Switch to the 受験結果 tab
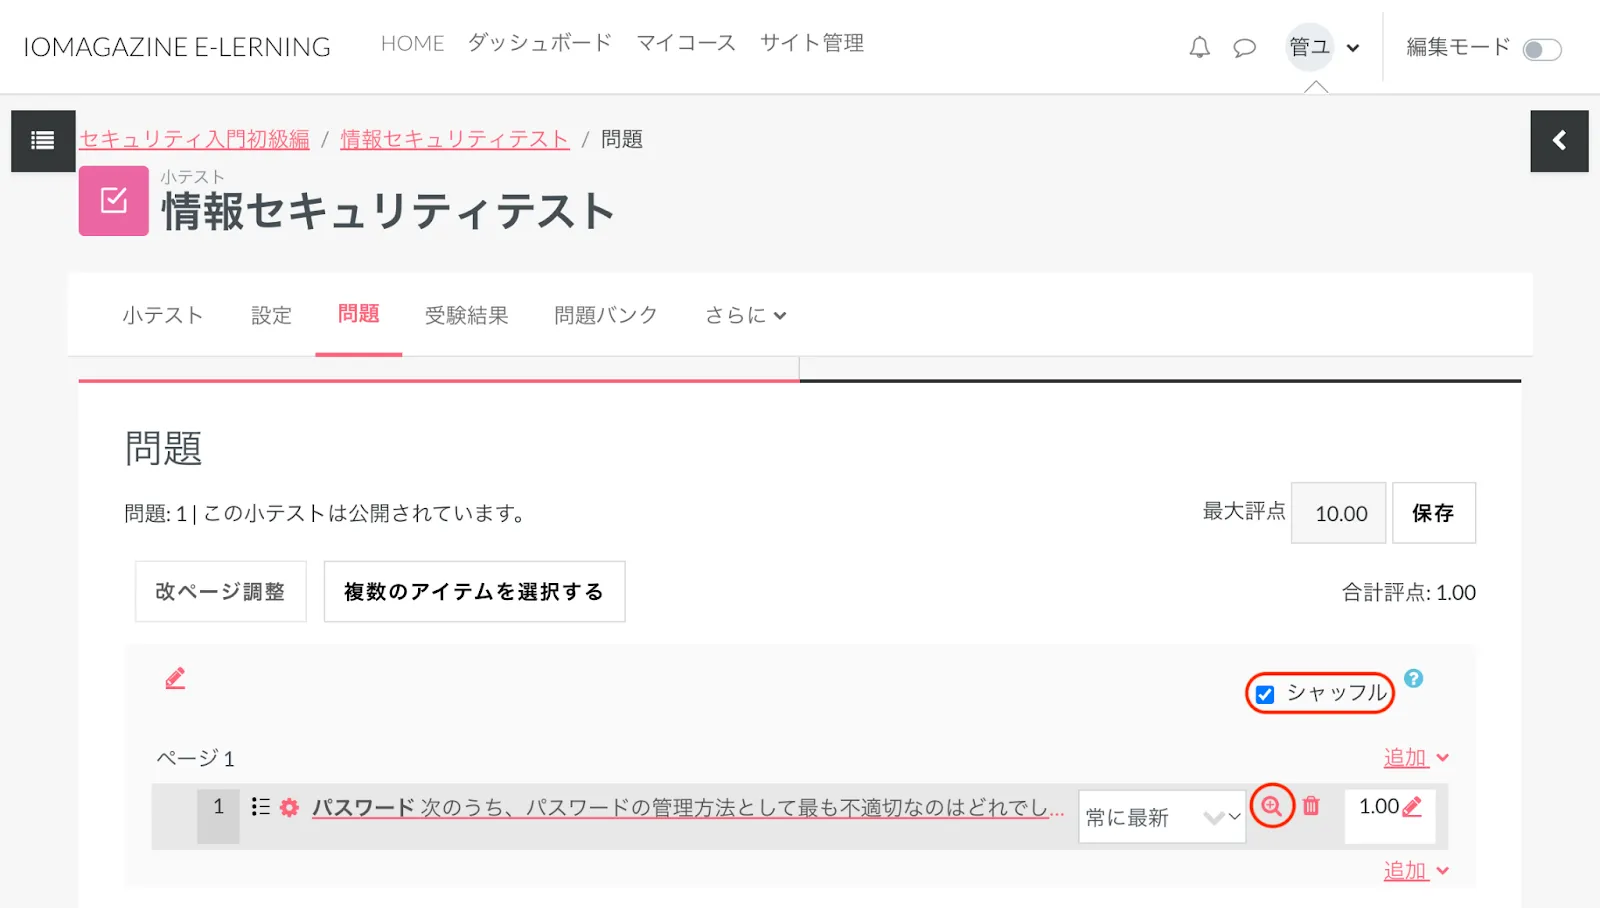Screen dimensions: 1600x908 466,315
